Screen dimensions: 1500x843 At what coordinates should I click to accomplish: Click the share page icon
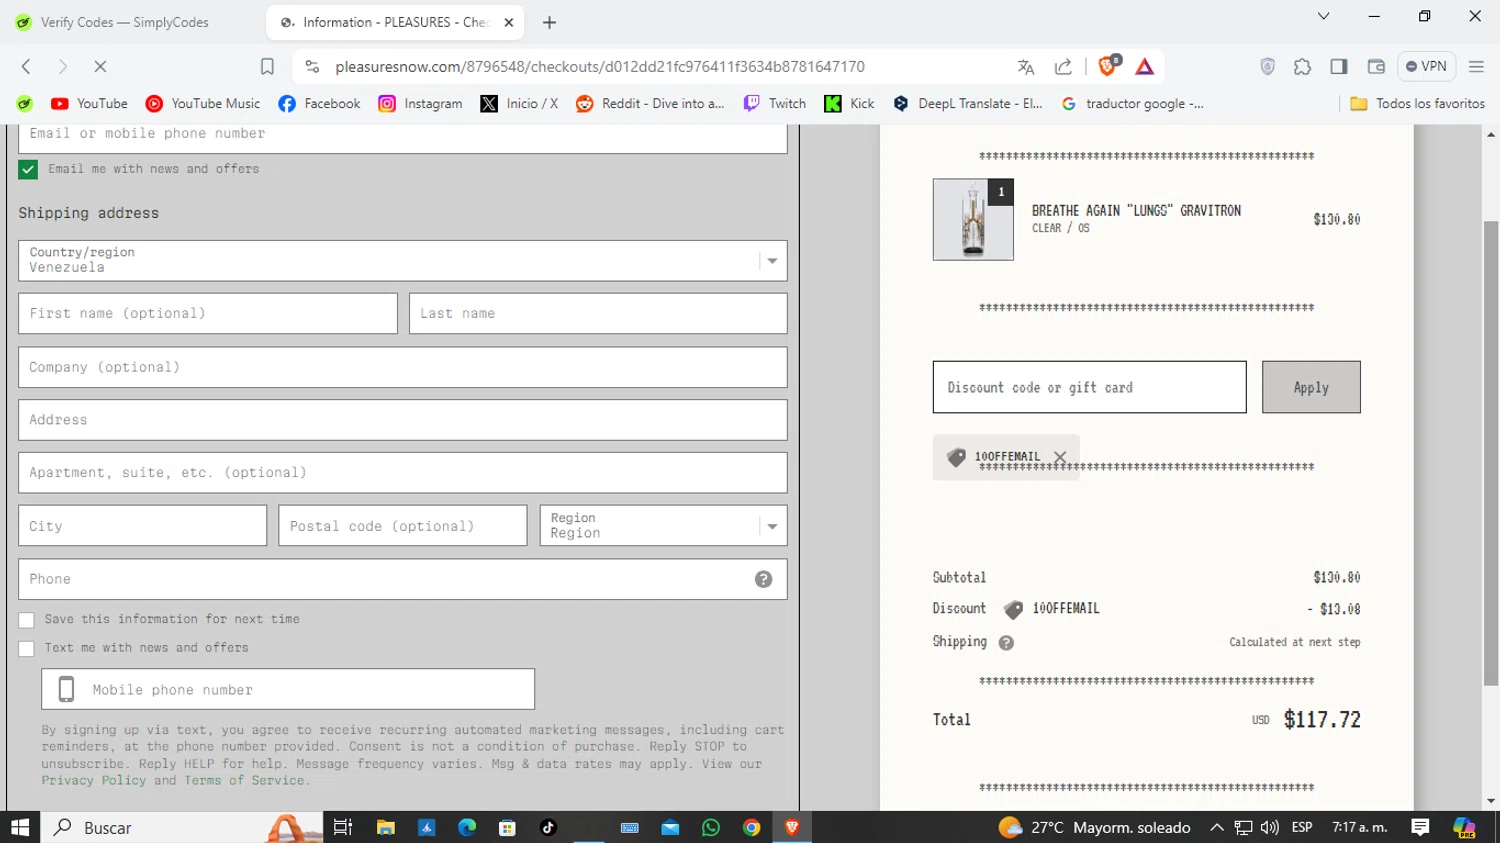pyautogui.click(x=1063, y=67)
